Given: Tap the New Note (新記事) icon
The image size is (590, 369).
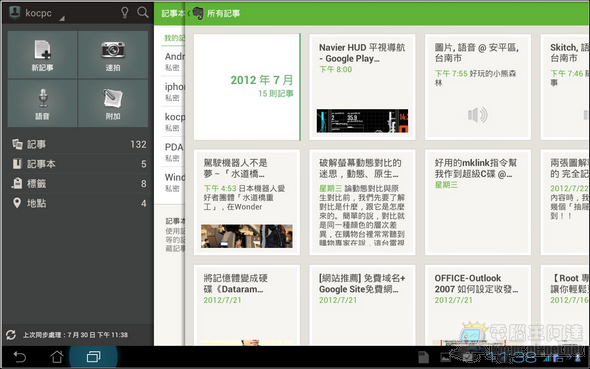Looking at the screenshot, I should (43, 55).
